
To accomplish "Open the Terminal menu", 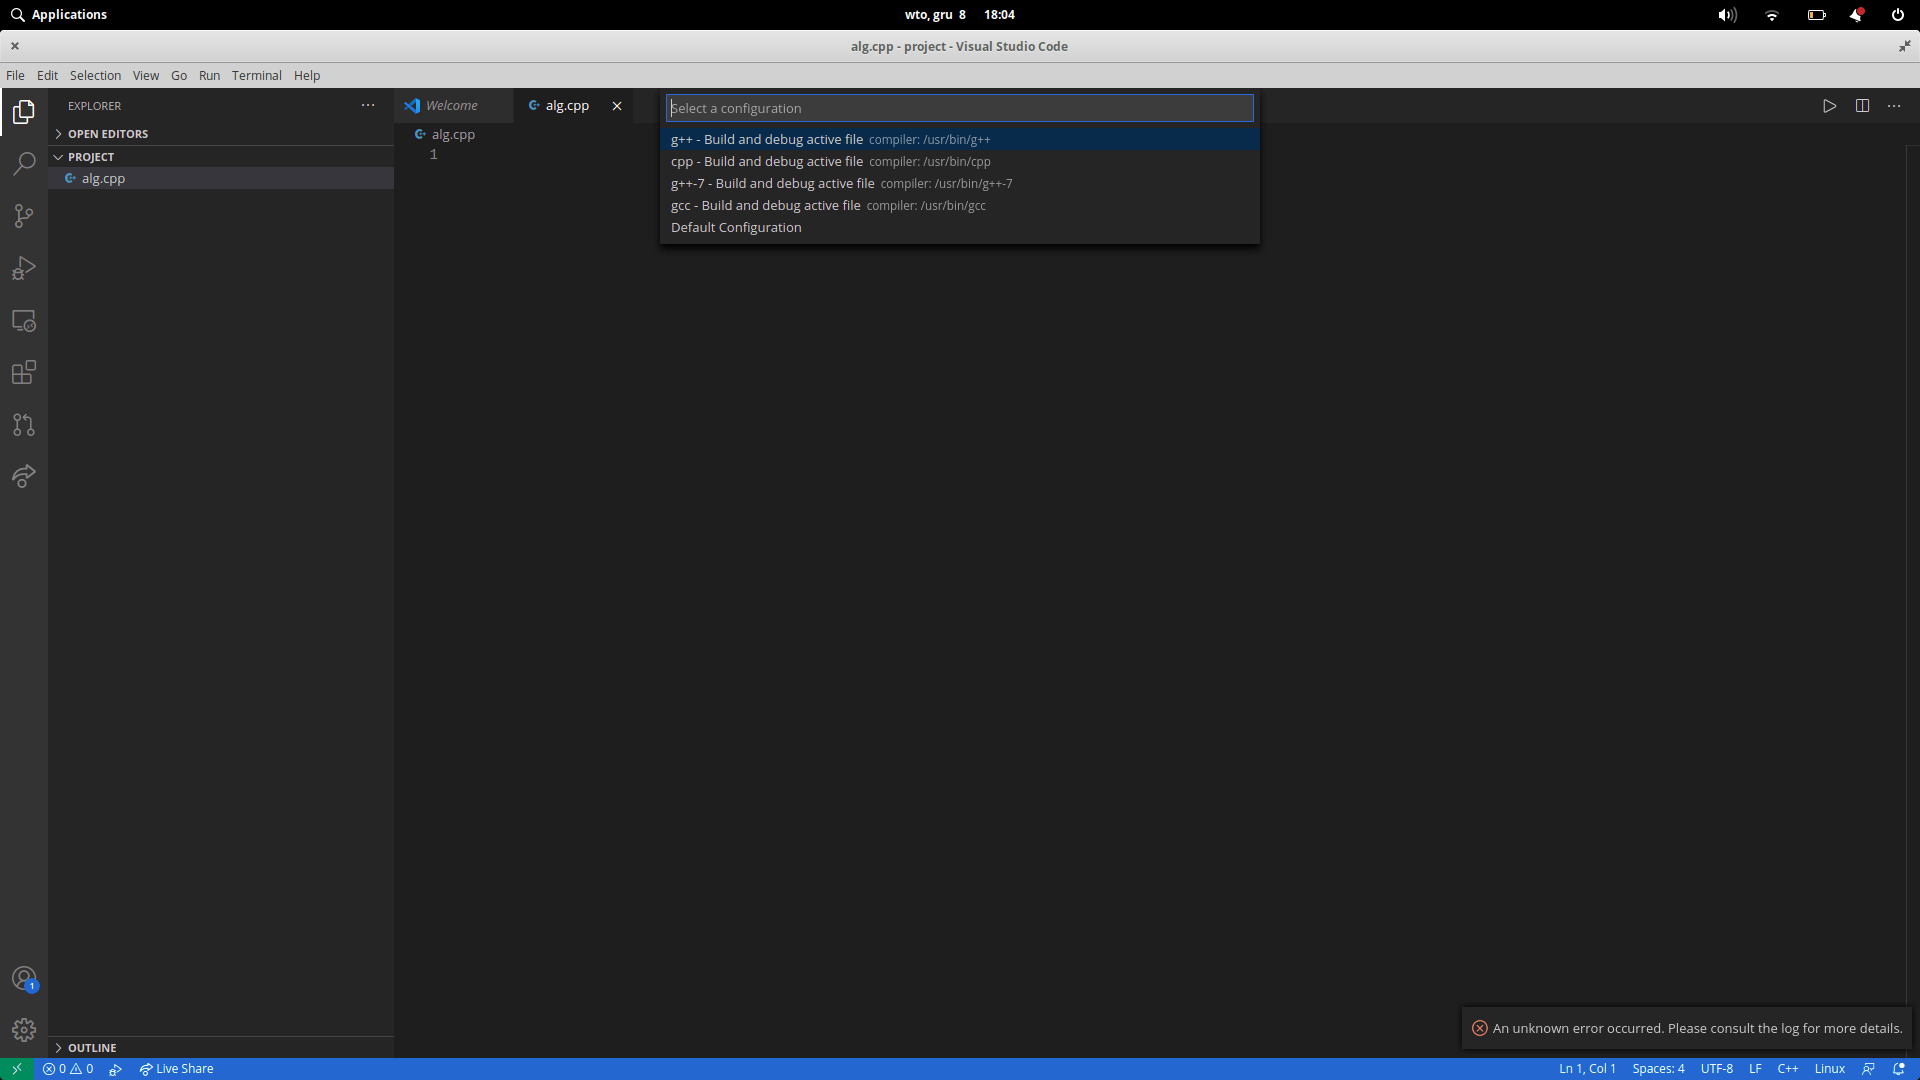I will point(257,76).
